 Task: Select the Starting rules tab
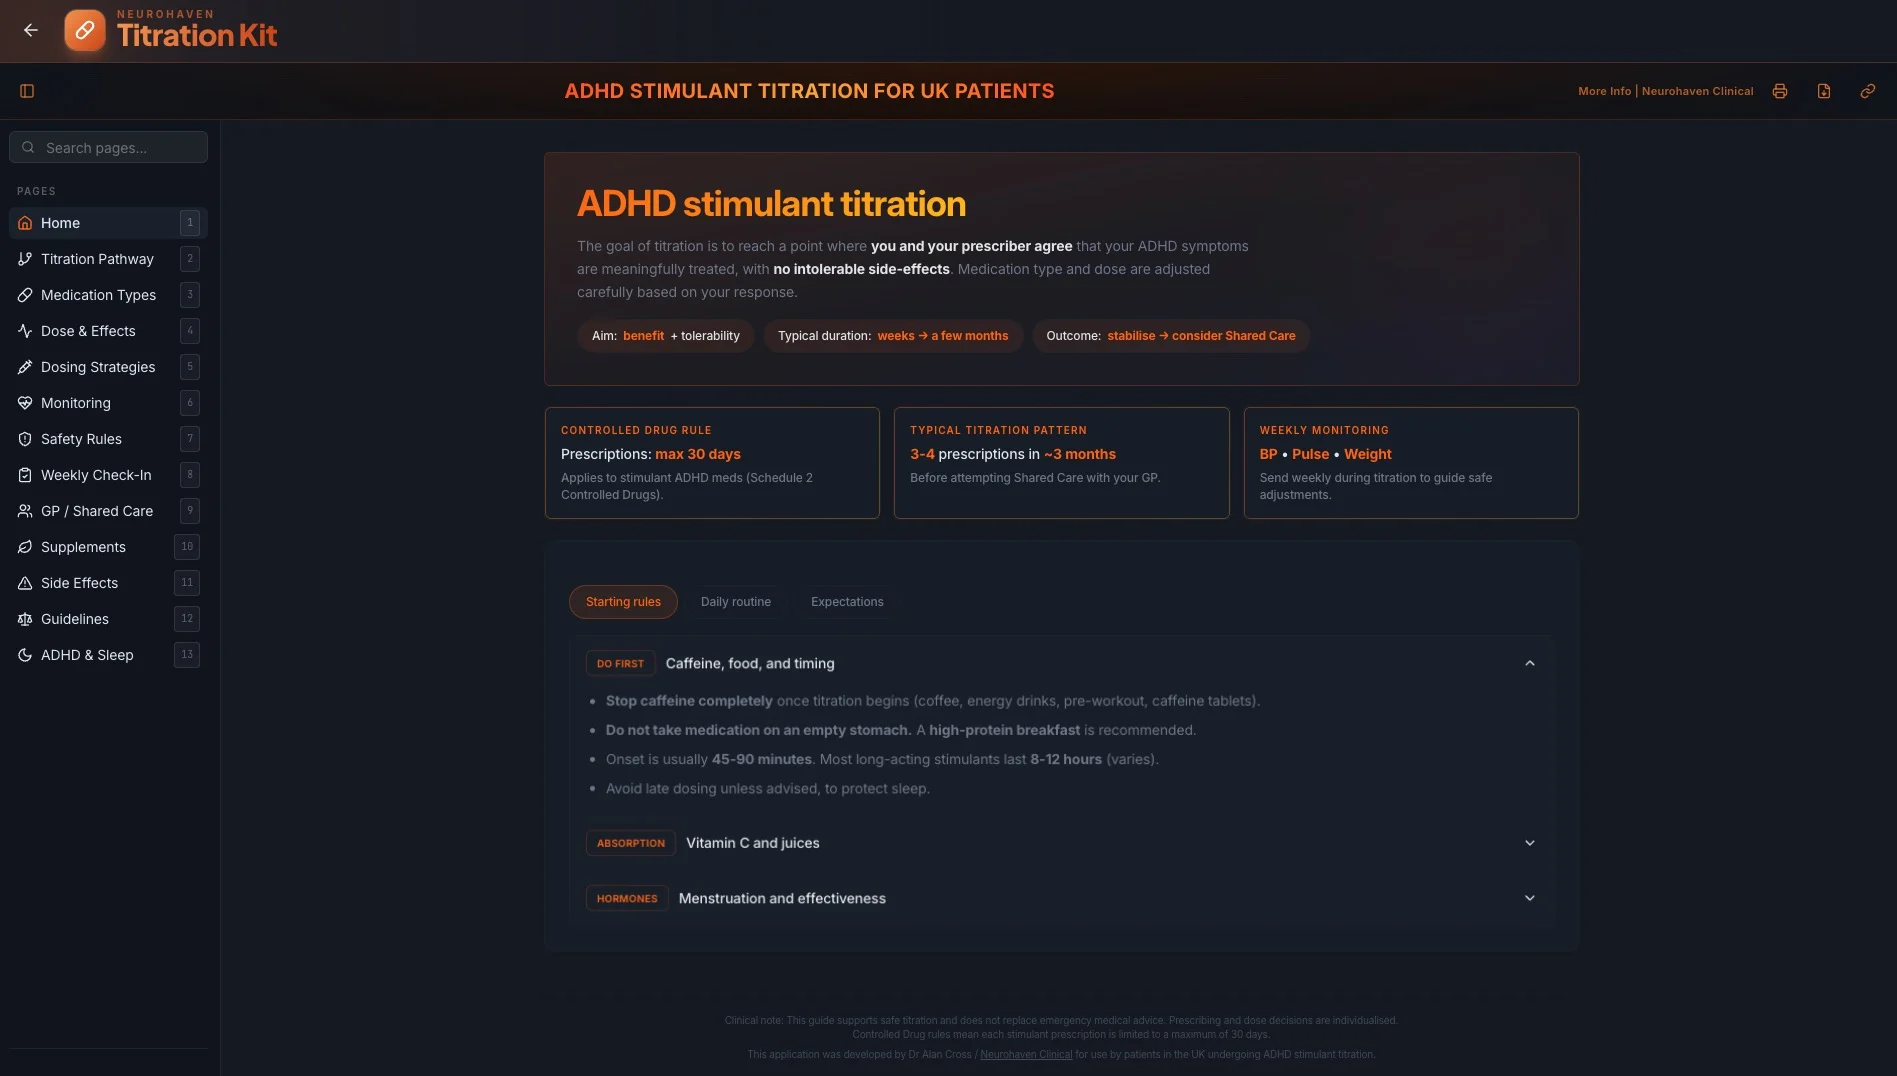coord(623,602)
